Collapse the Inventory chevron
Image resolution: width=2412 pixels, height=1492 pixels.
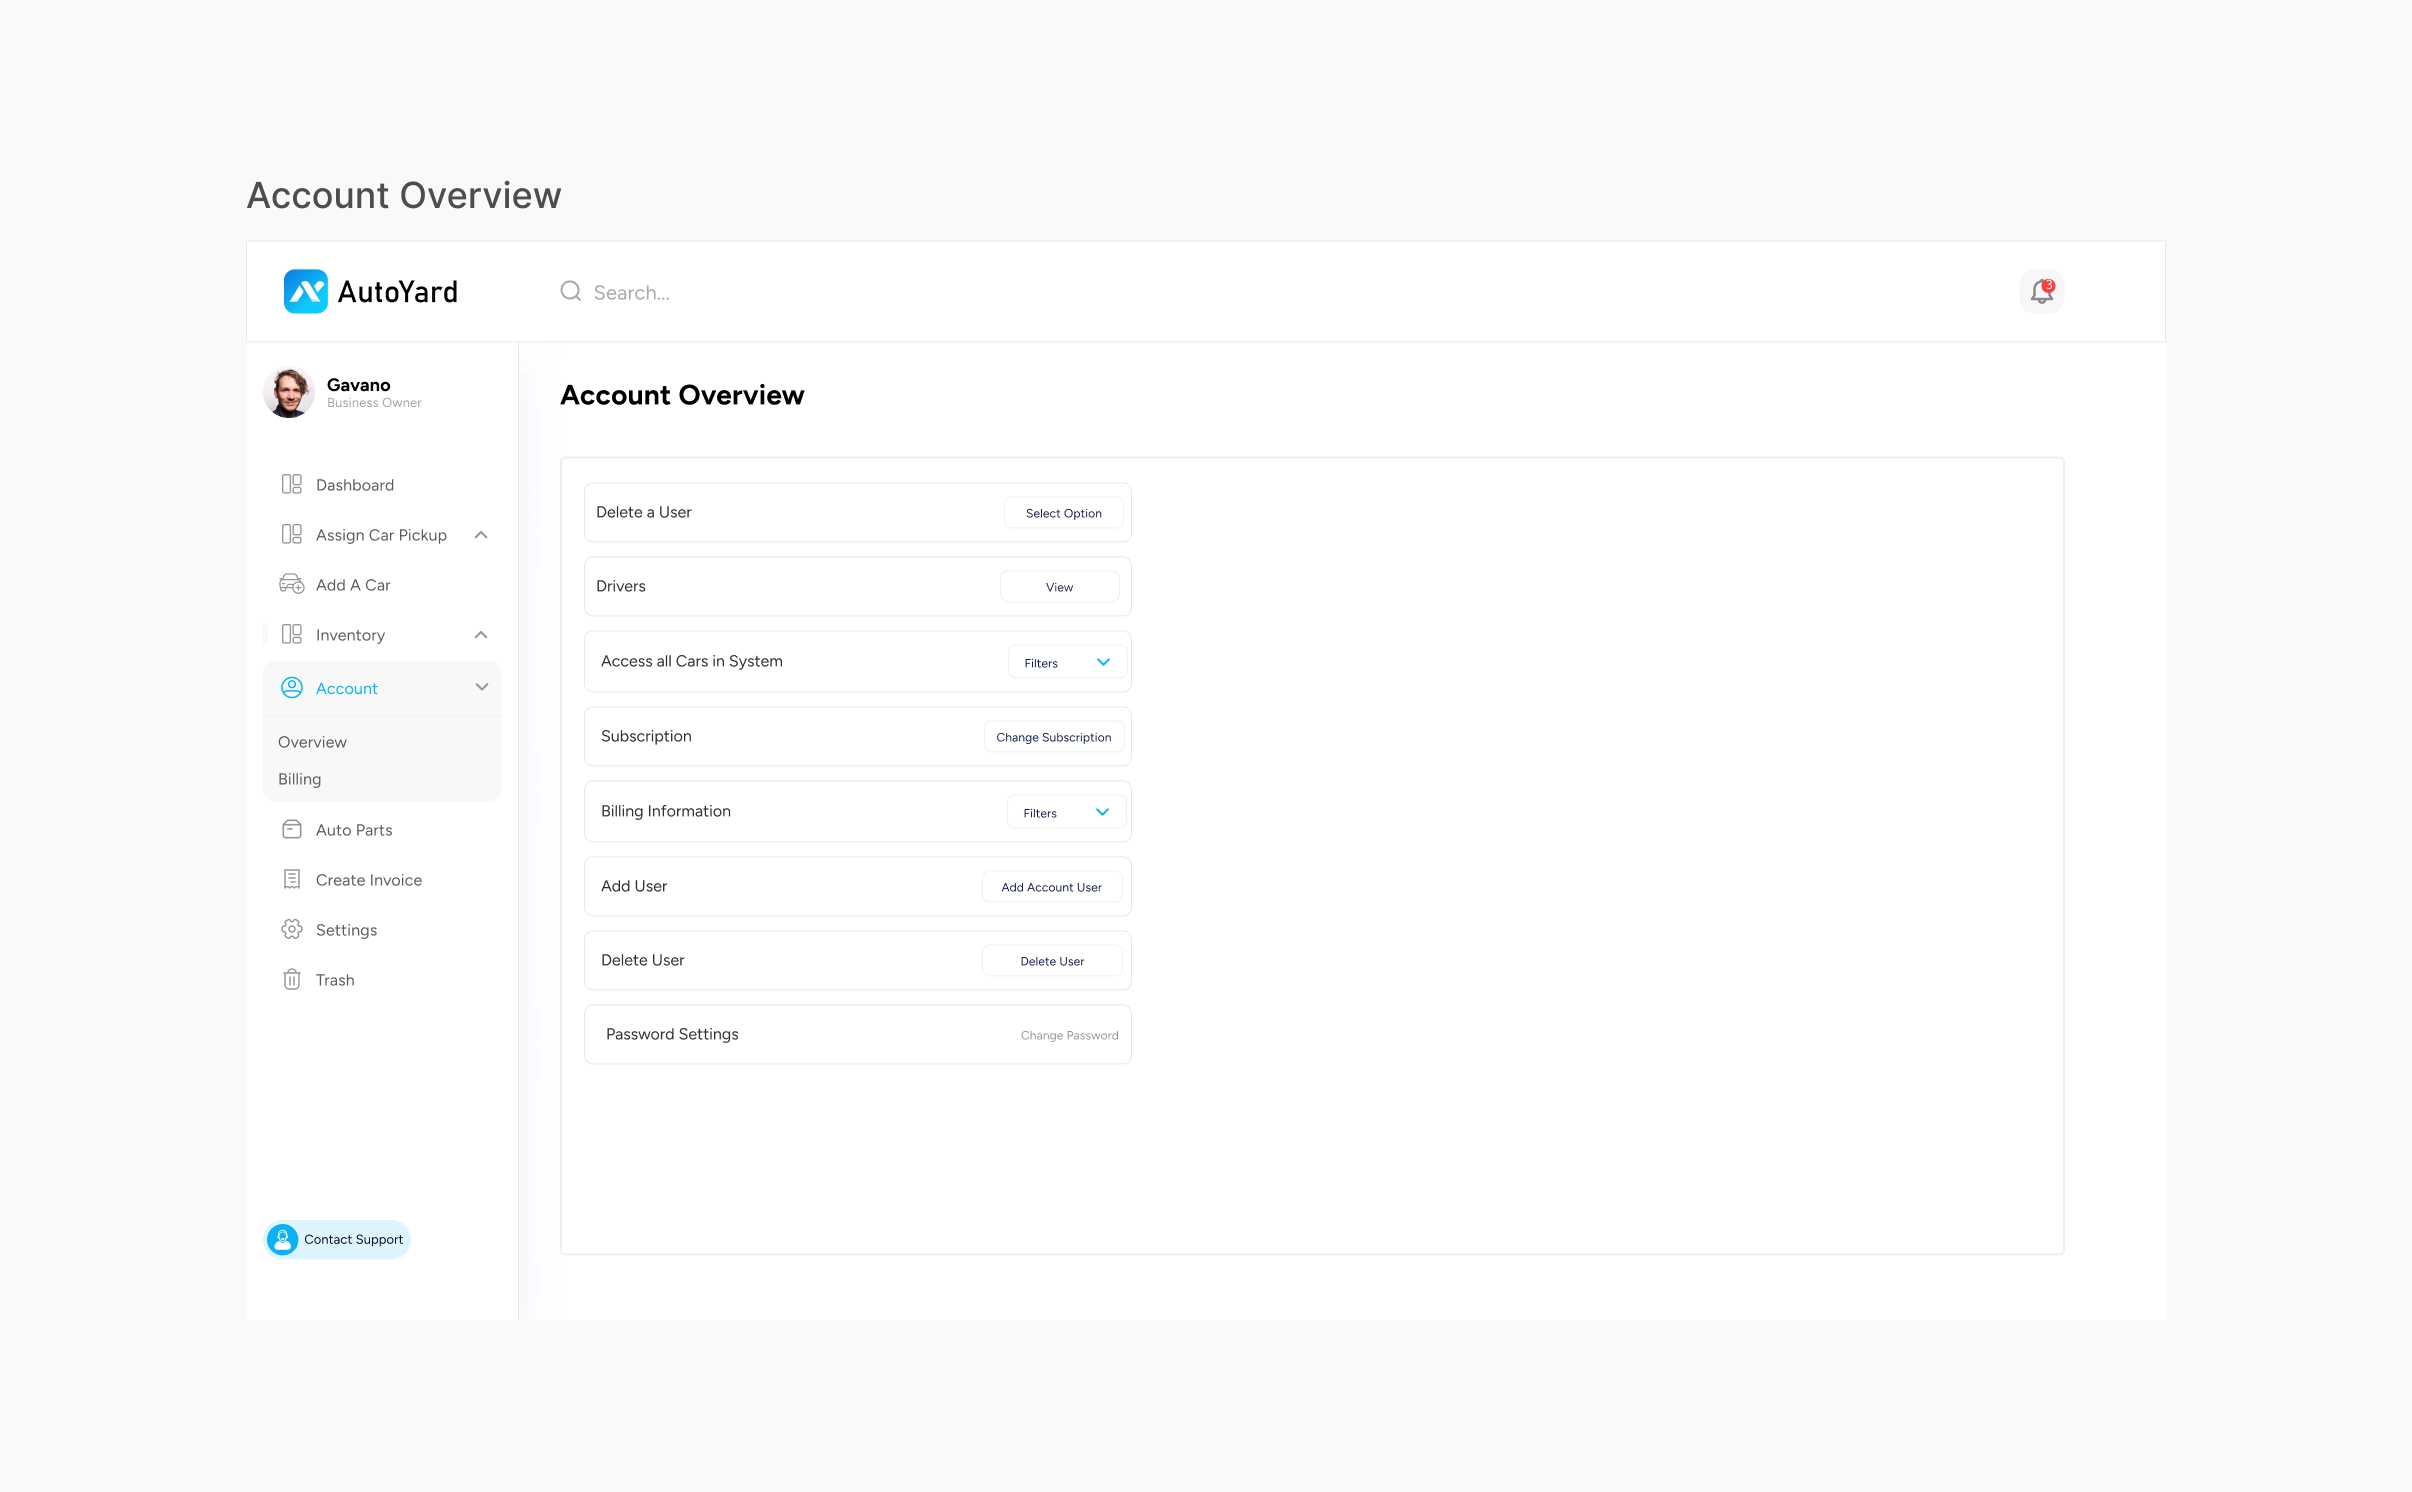pyautogui.click(x=481, y=635)
